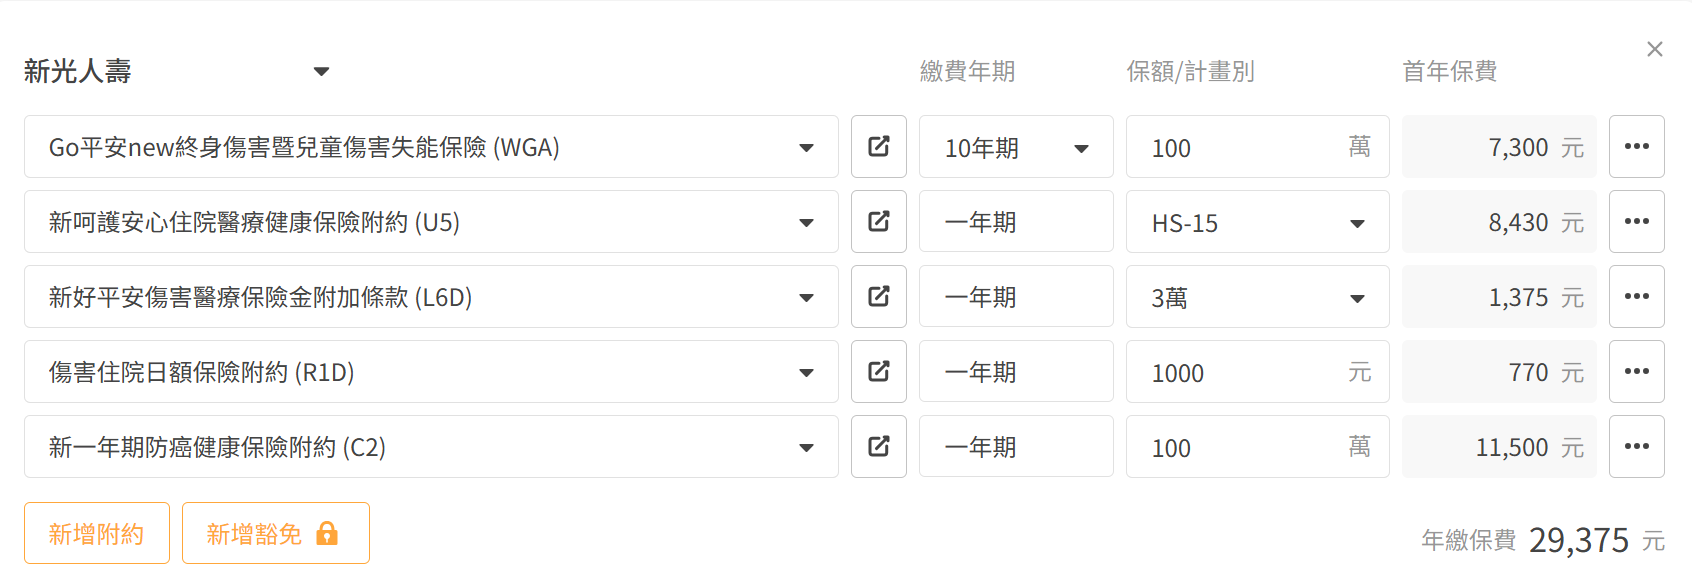Open external link for 傷害住院日額 (R1D) rider
This screenshot has width=1692, height=587.
click(x=878, y=372)
